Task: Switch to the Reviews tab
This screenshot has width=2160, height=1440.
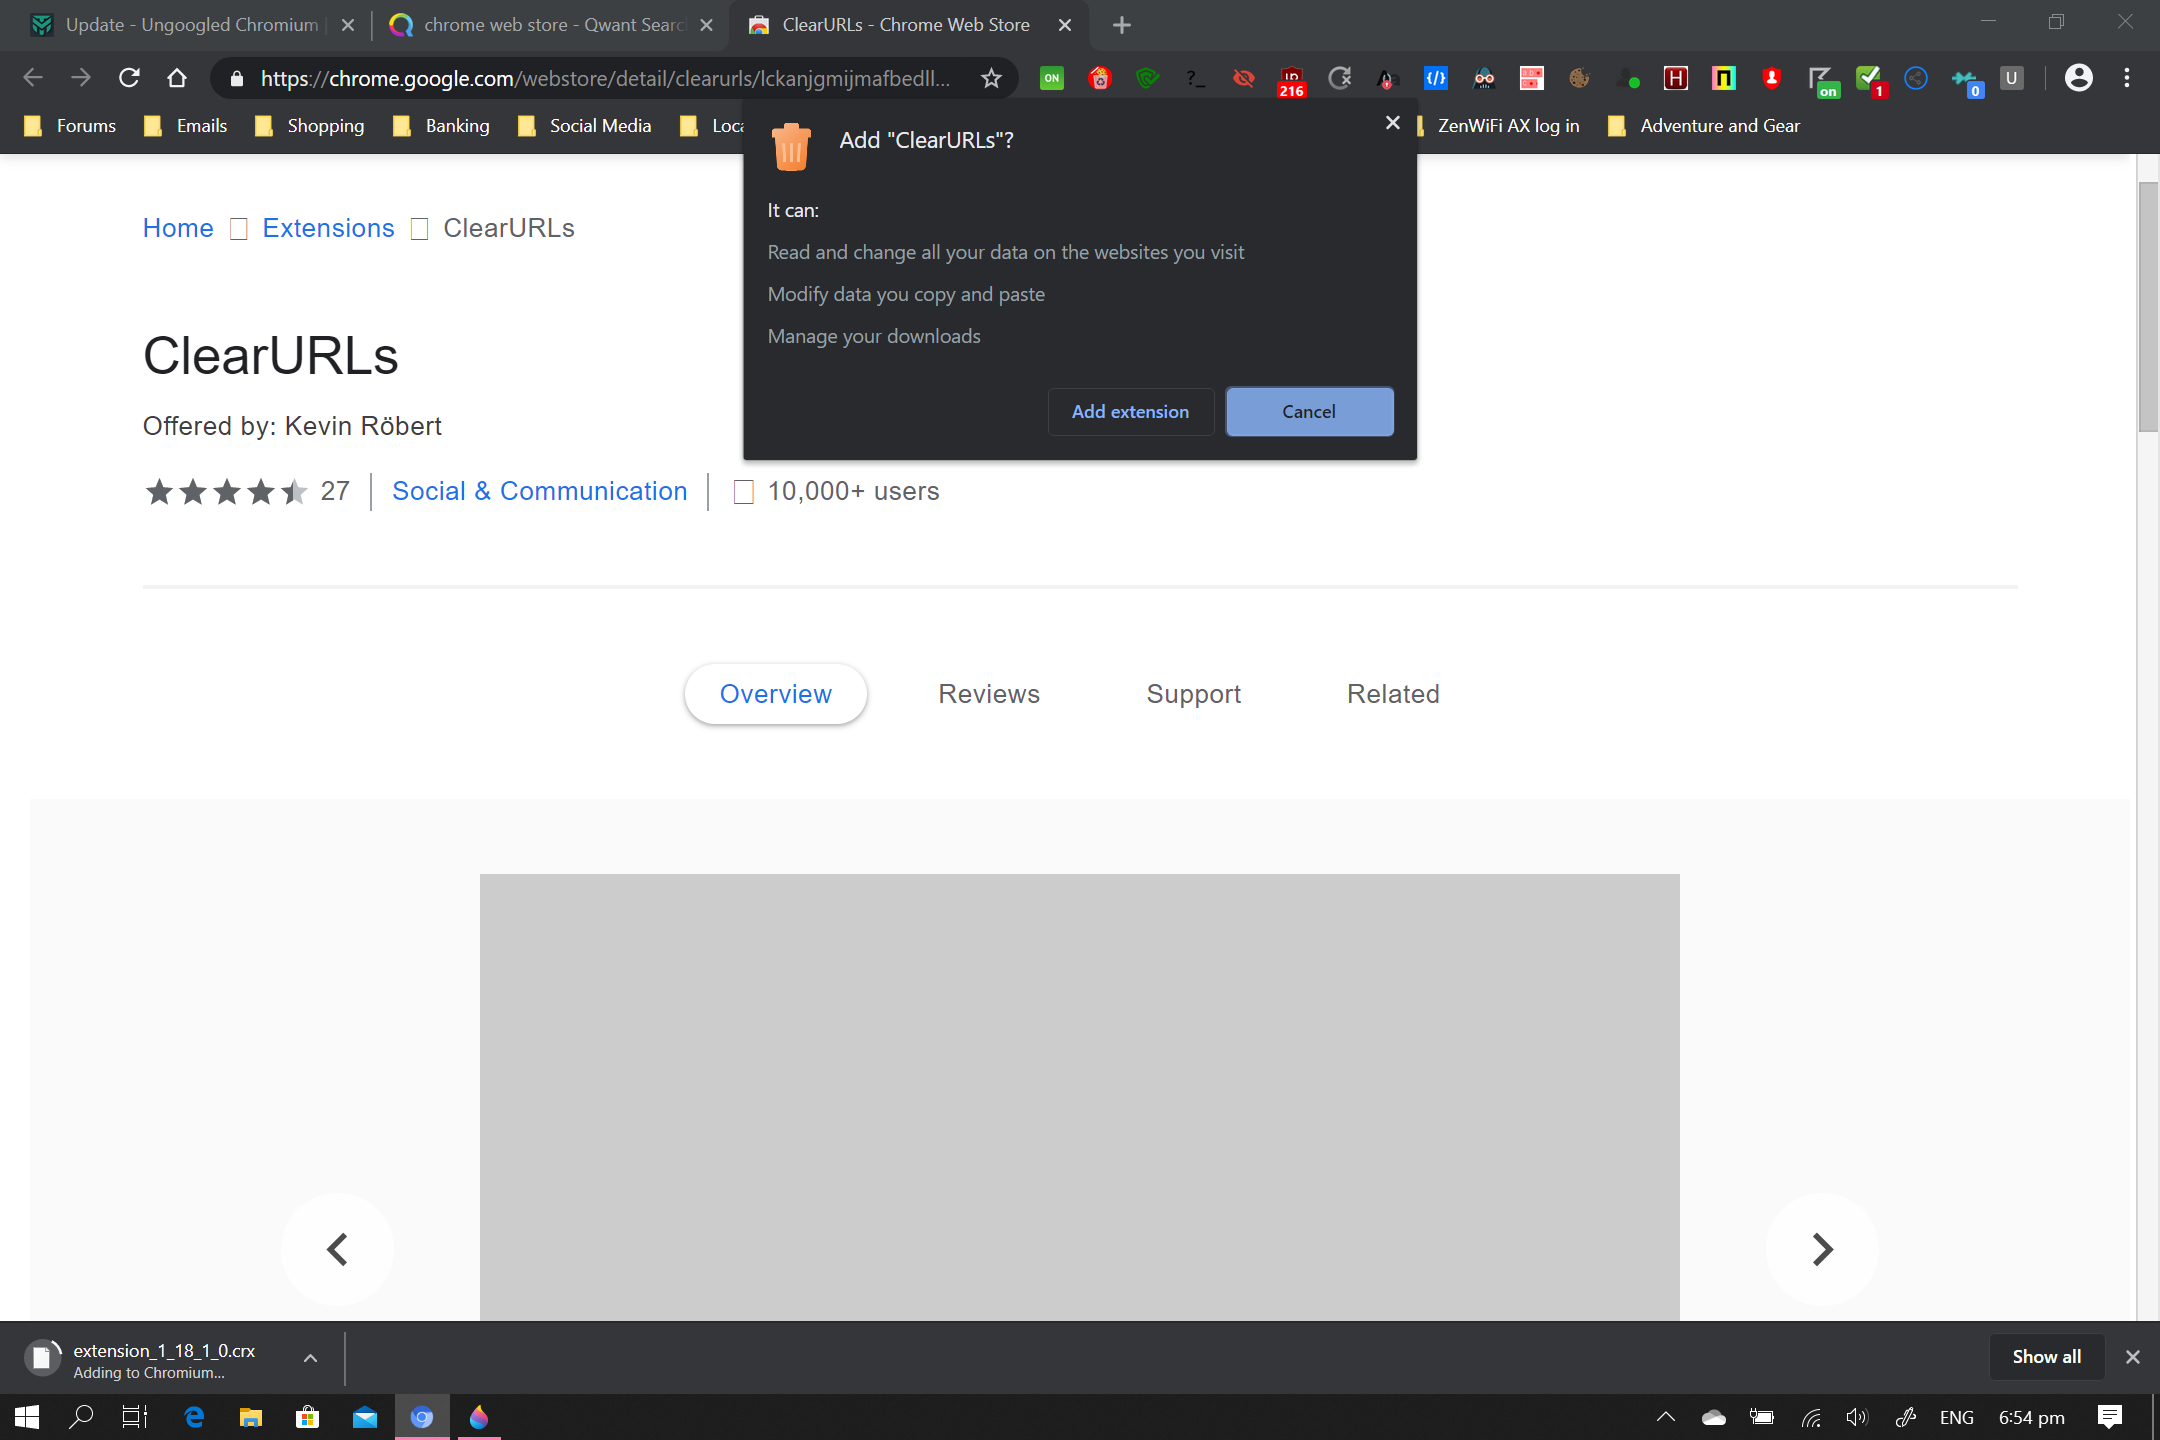Action: point(988,694)
